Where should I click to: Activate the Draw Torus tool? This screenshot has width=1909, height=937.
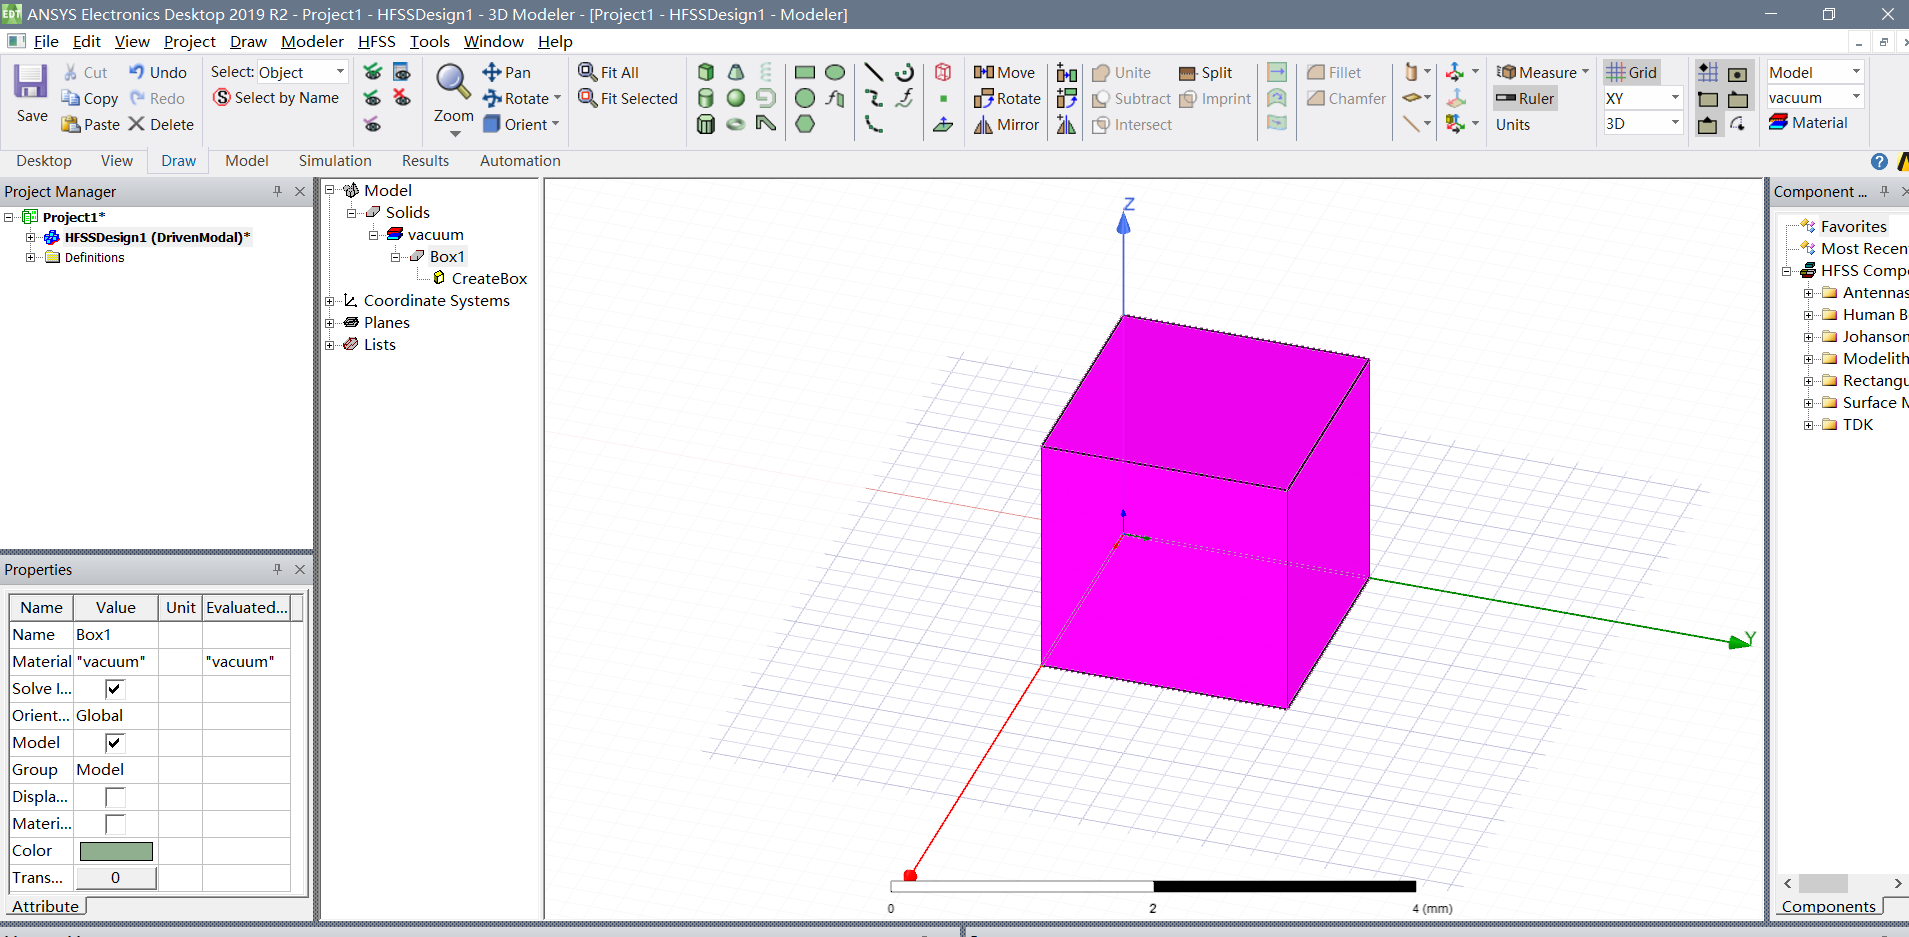tap(736, 124)
